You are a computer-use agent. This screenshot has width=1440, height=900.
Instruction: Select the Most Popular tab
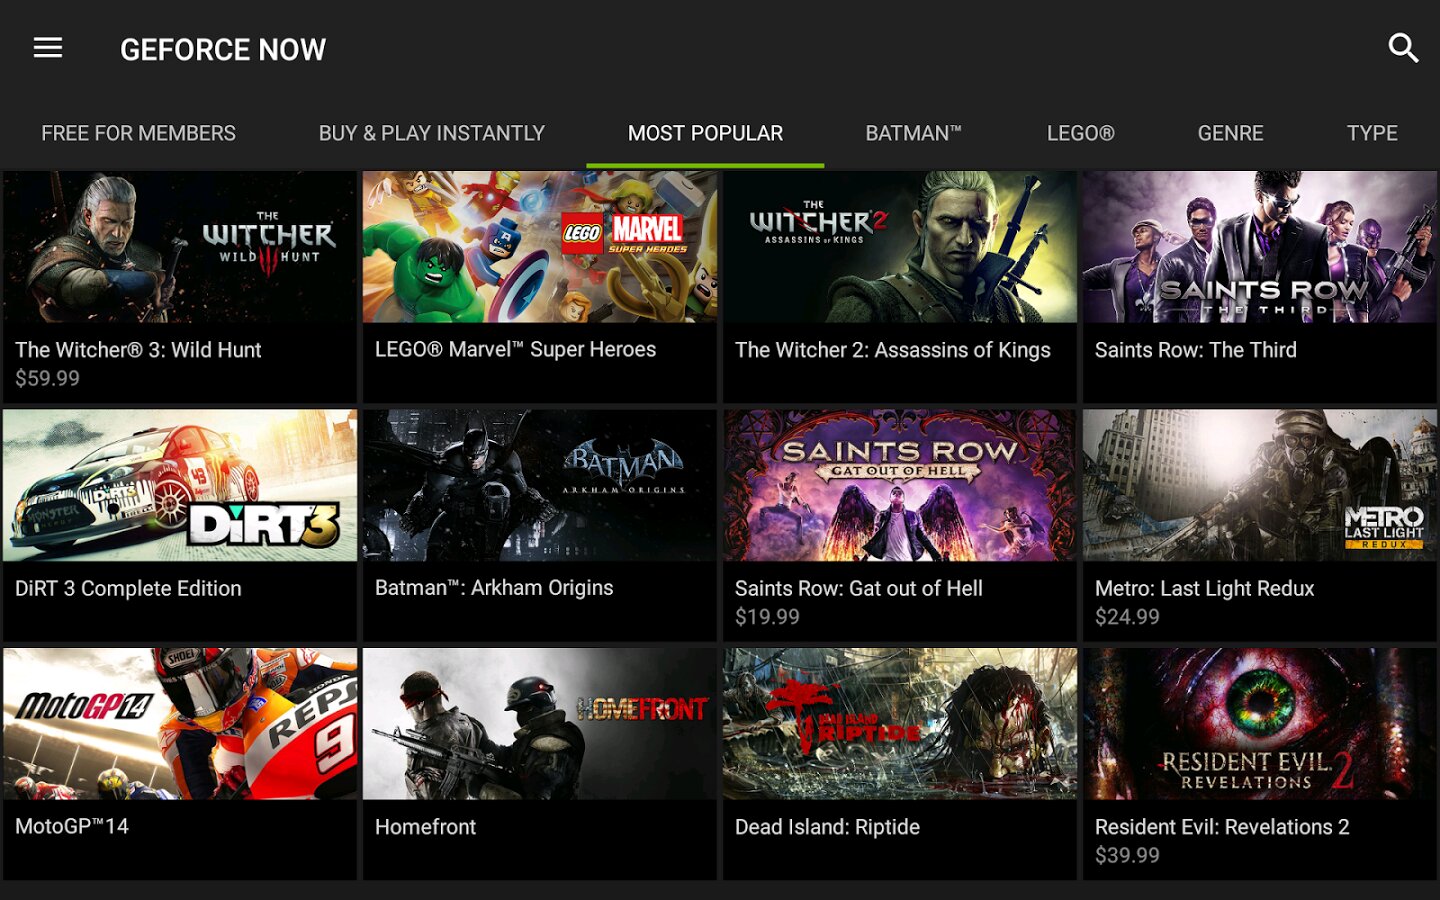(x=705, y=133)
